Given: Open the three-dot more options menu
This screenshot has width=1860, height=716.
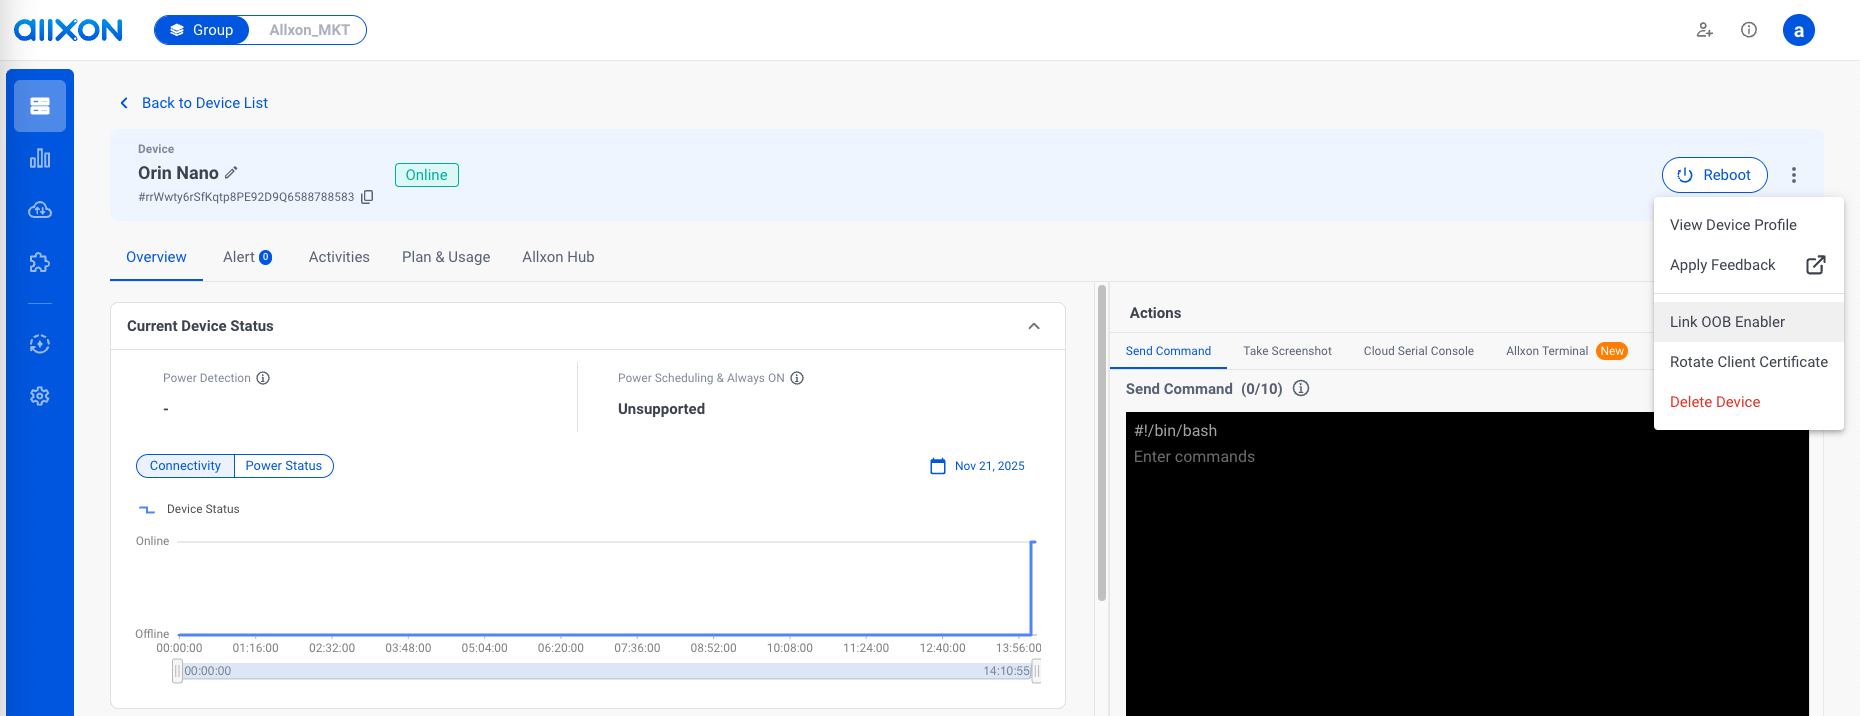Looking at the screenshot, I should pos(1794,175).
